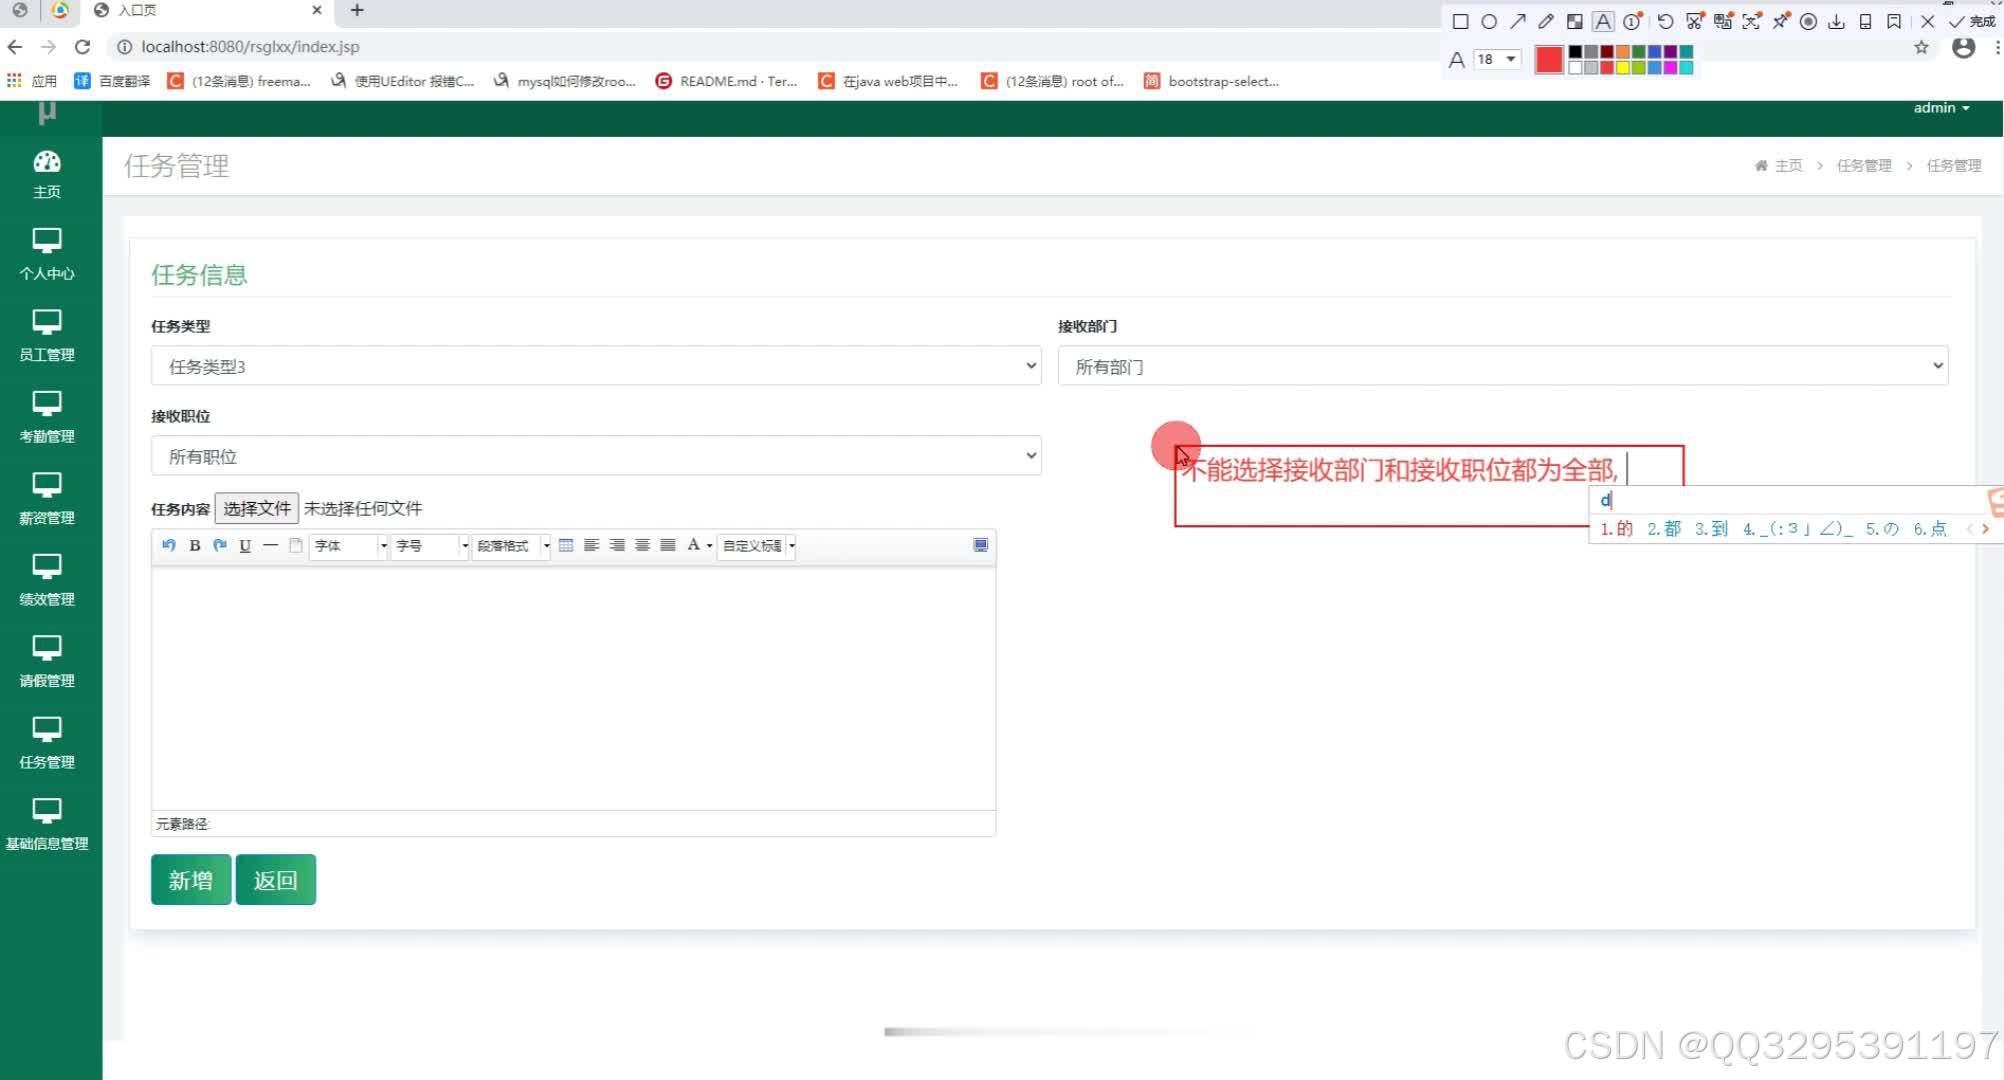Image resolution: width=2004 pixels, height=1080 pixels.
Task: Toggle bold in the editor toolbar
Action: click(x=195, y=545)
